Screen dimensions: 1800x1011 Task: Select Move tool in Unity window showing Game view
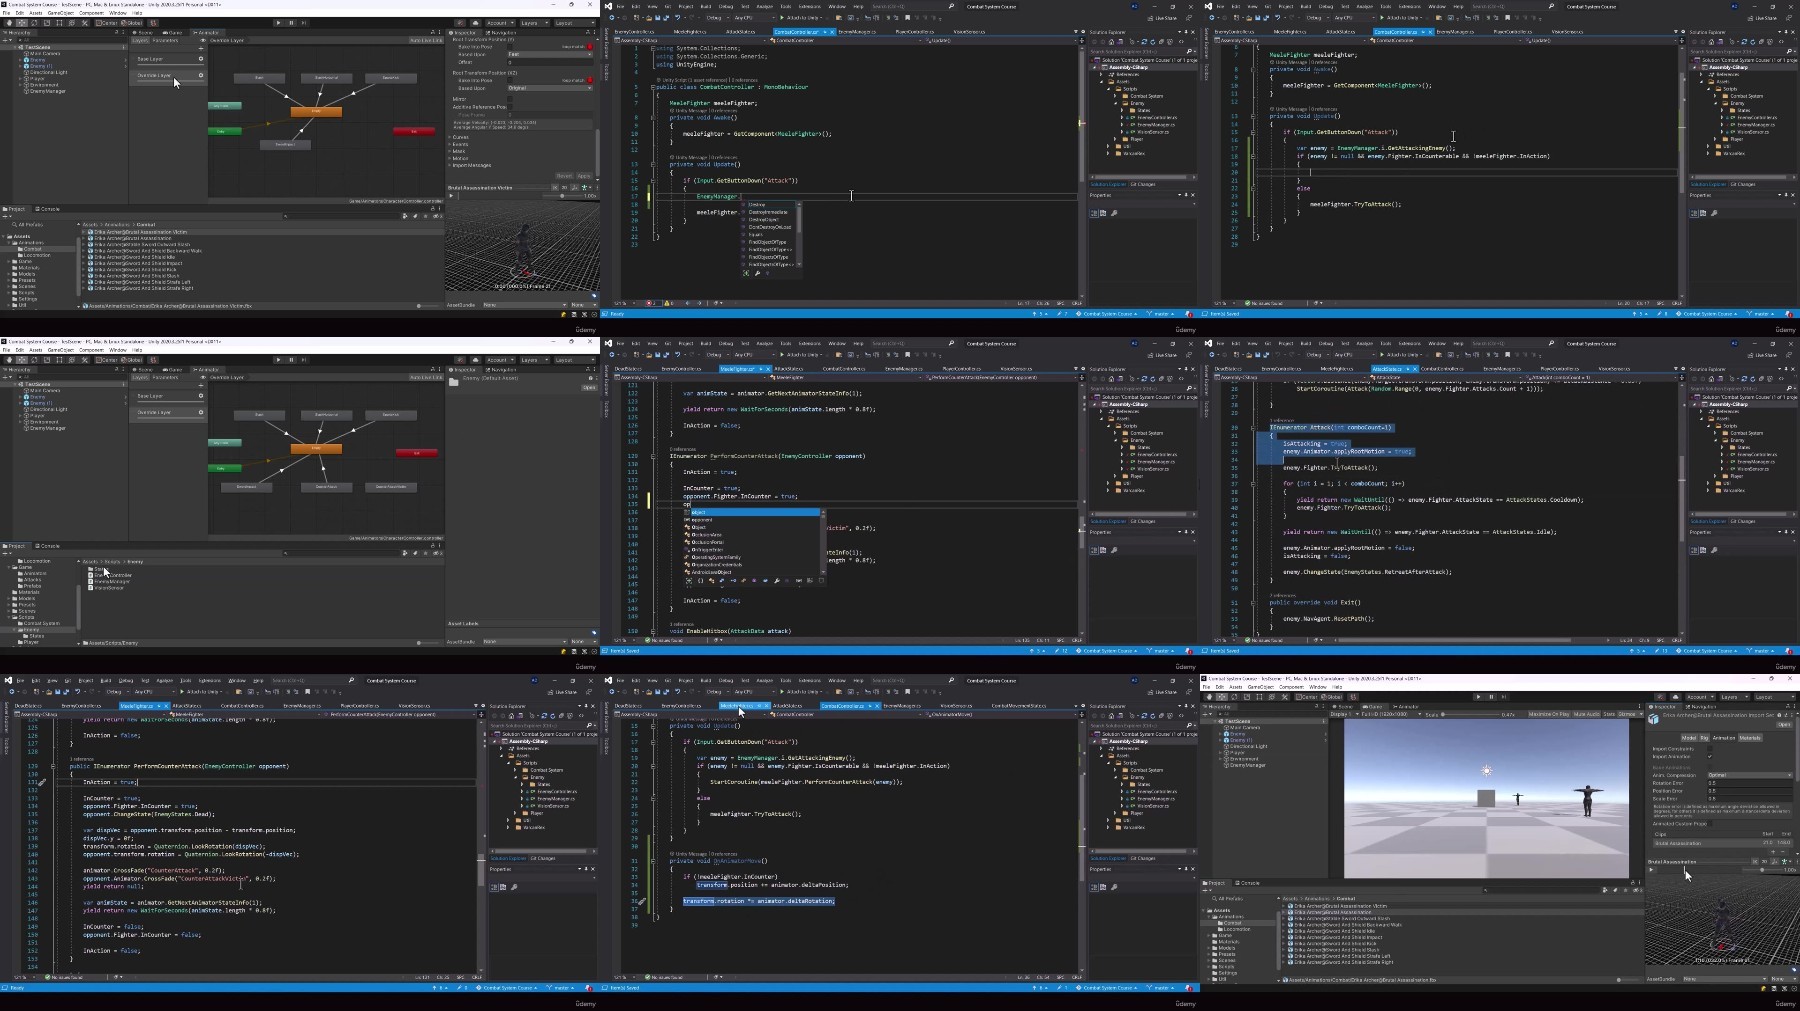click(x=1222, y=697)
